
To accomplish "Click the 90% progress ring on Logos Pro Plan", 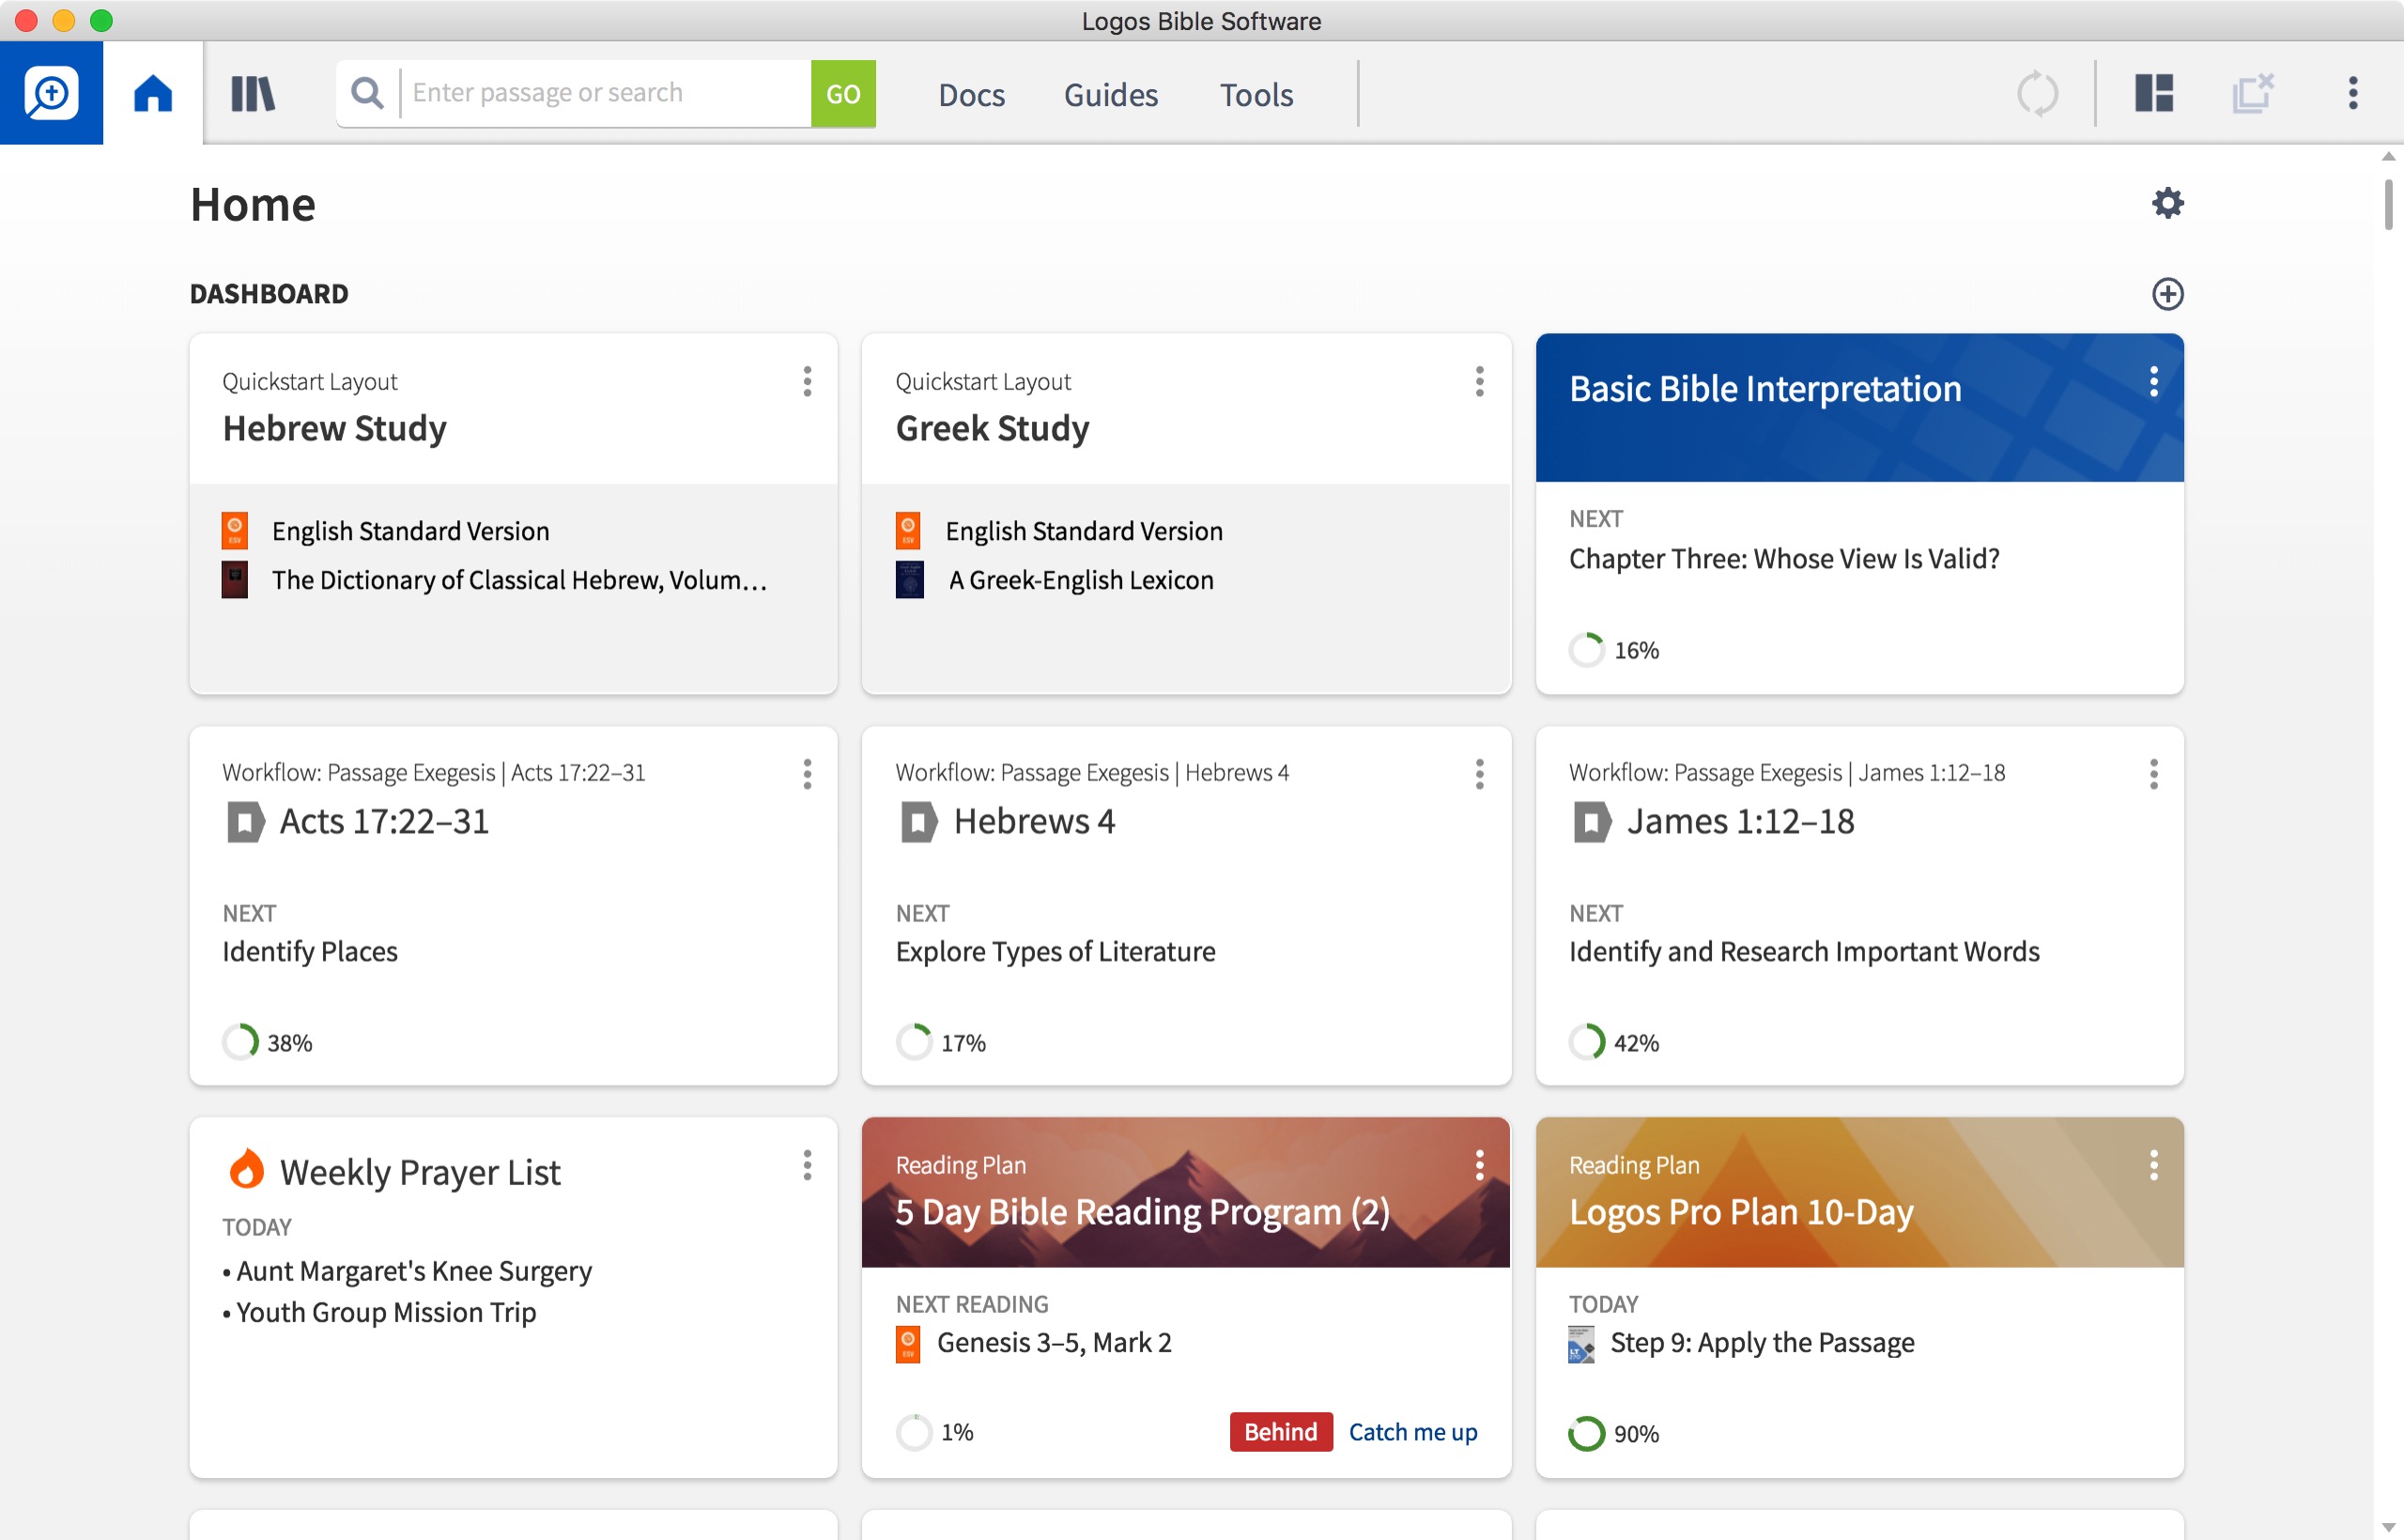I will coord(1586,1433).
